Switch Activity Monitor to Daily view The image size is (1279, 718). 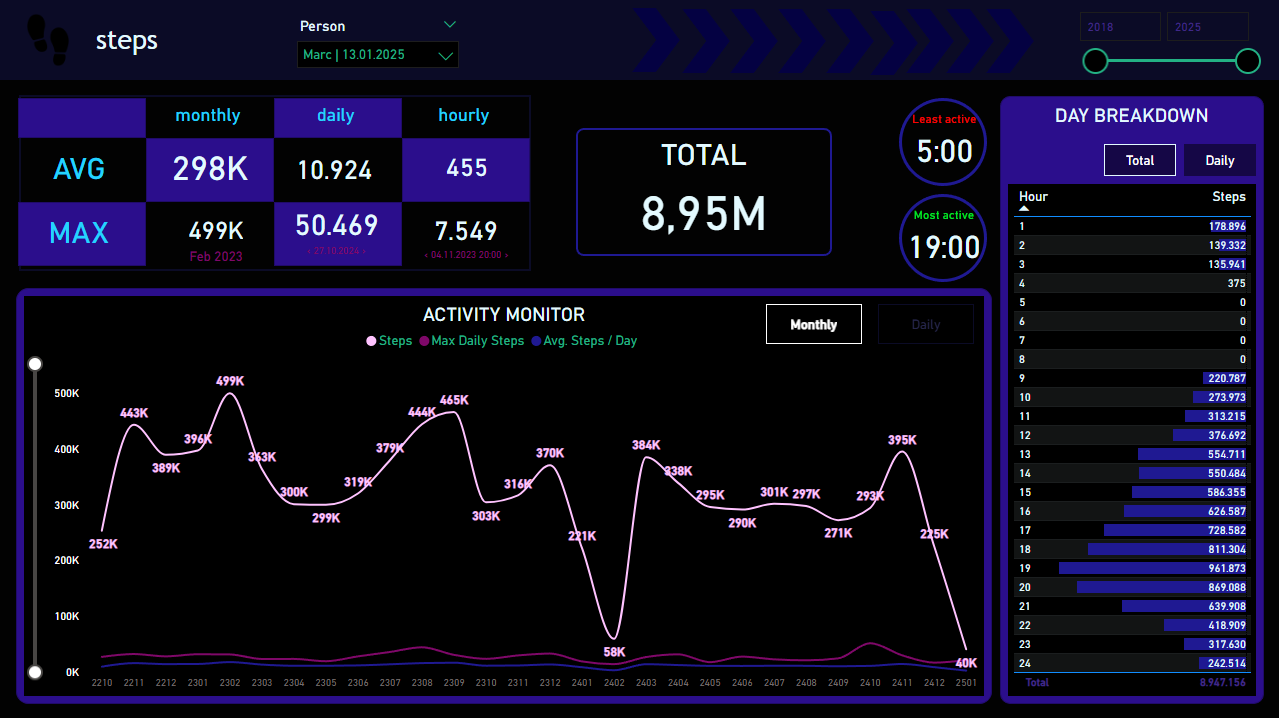(x=925, y=324)
